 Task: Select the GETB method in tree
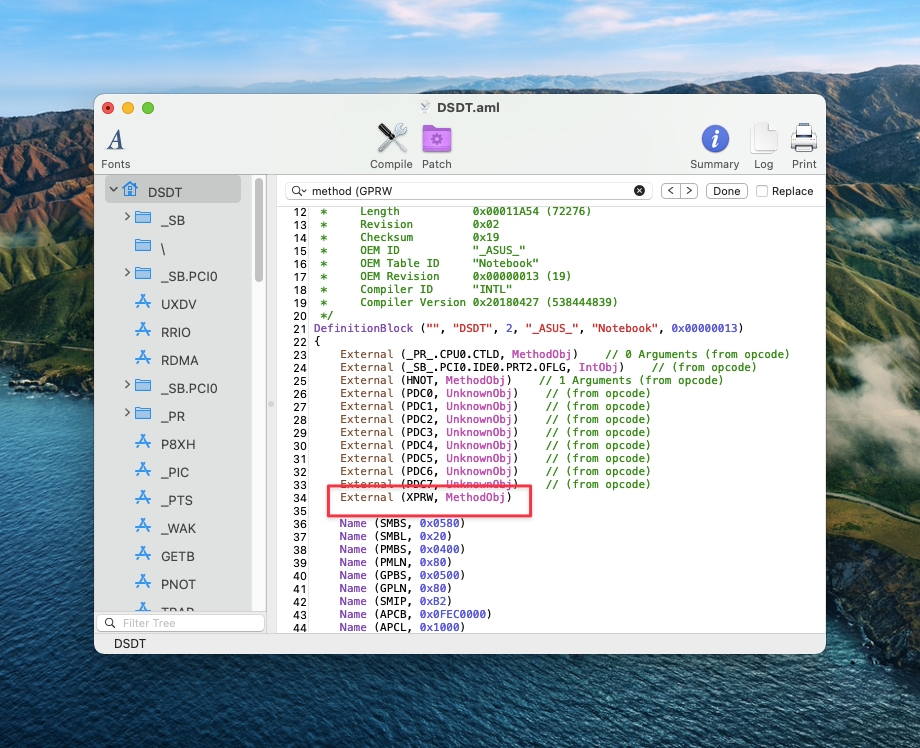[x=177, y=556]
